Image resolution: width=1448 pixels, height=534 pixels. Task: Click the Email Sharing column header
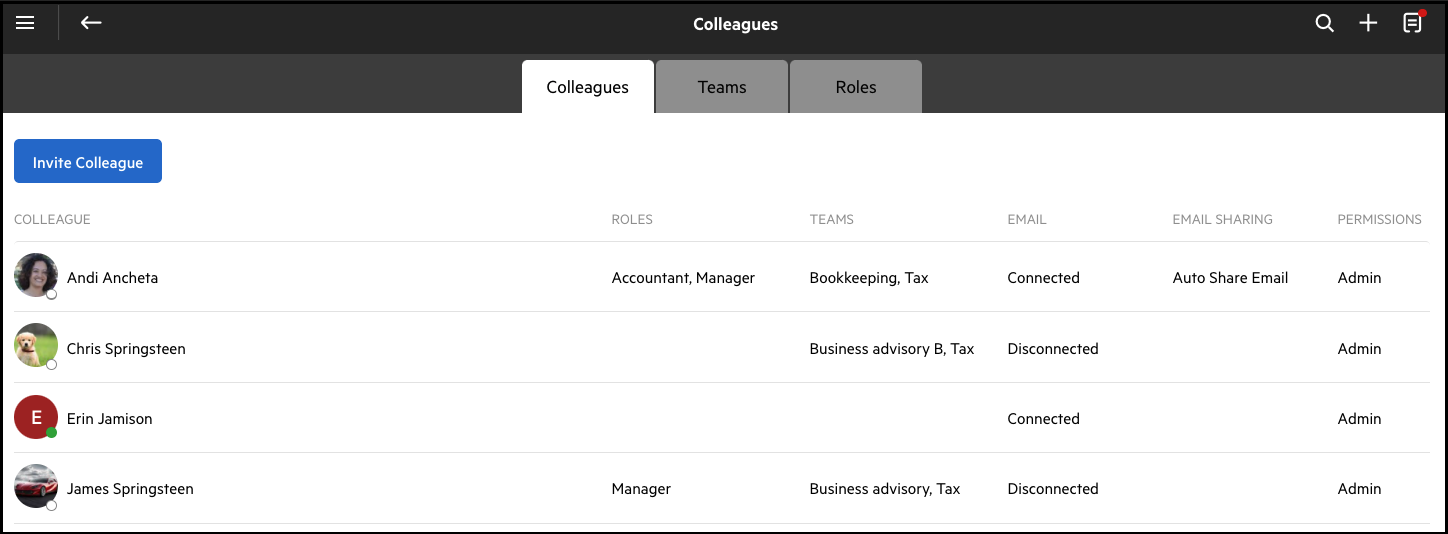click(x=1222, y=219)
